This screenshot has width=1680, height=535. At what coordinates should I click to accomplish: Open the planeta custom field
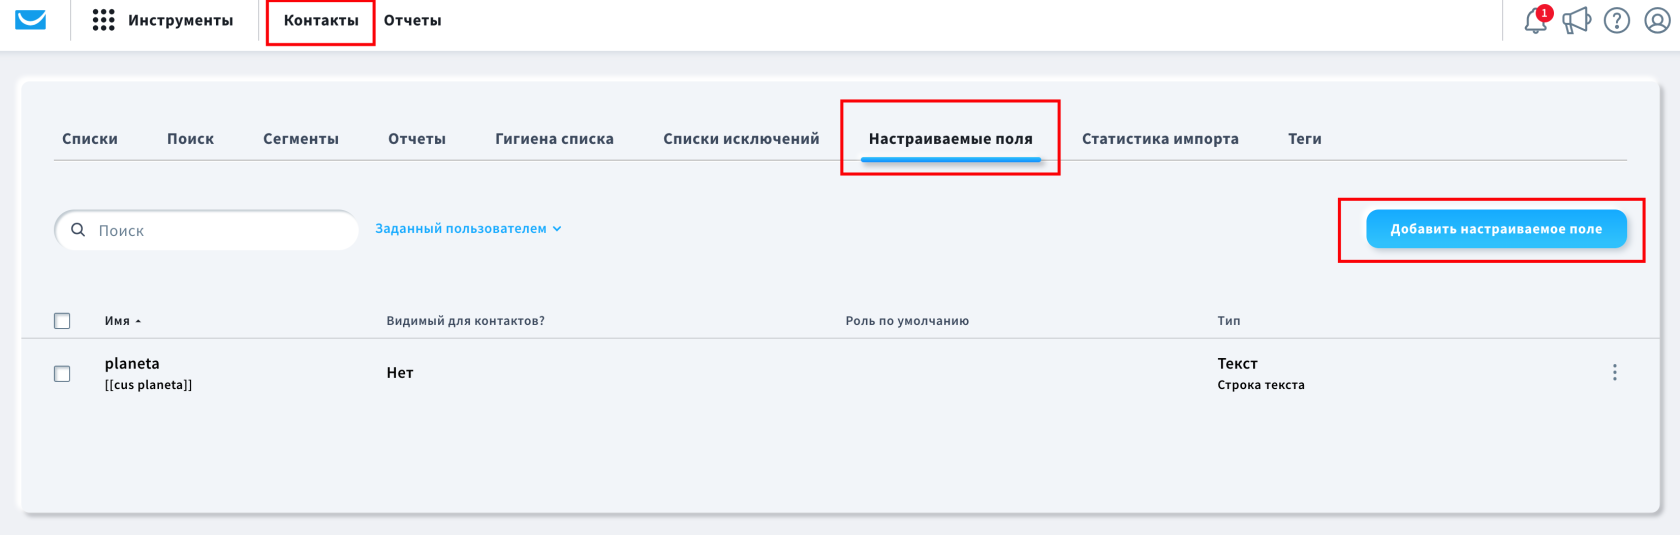(x=132, y=363)
